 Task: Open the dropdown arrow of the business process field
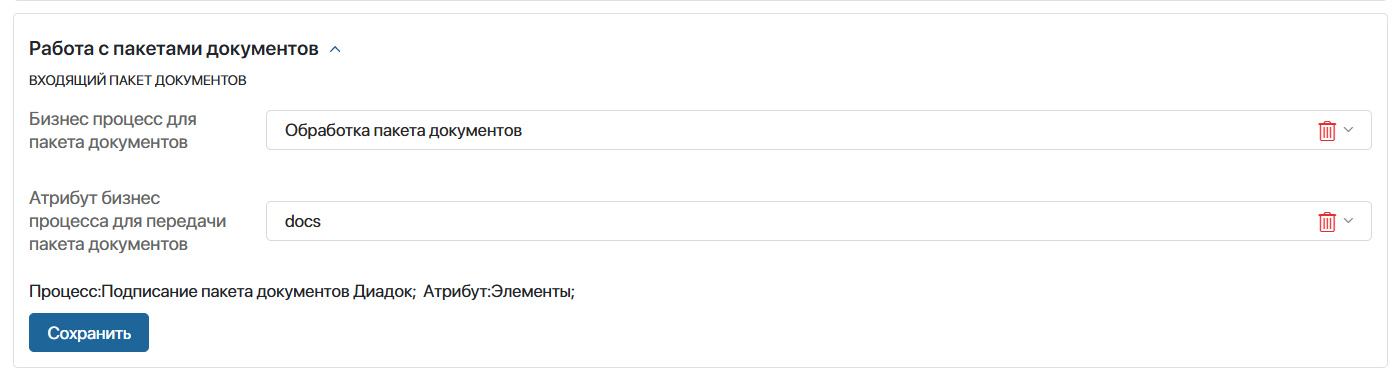(1348, 130)
